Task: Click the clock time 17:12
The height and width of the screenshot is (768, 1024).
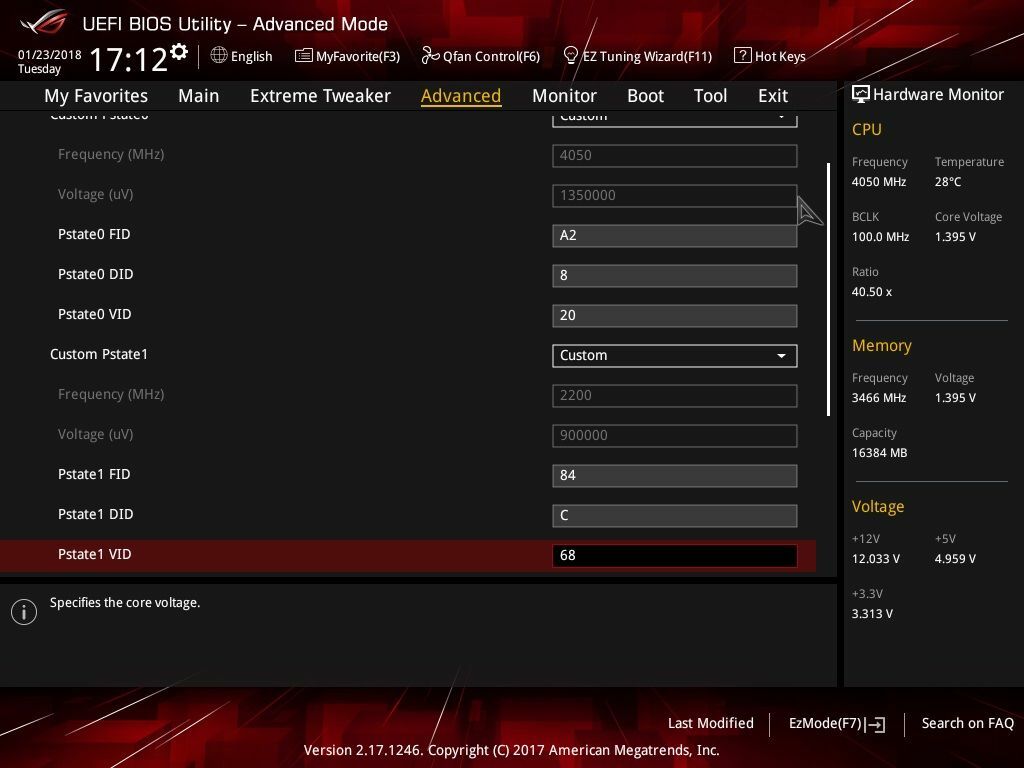Action: pyautogui.click(x=128, y=60)
